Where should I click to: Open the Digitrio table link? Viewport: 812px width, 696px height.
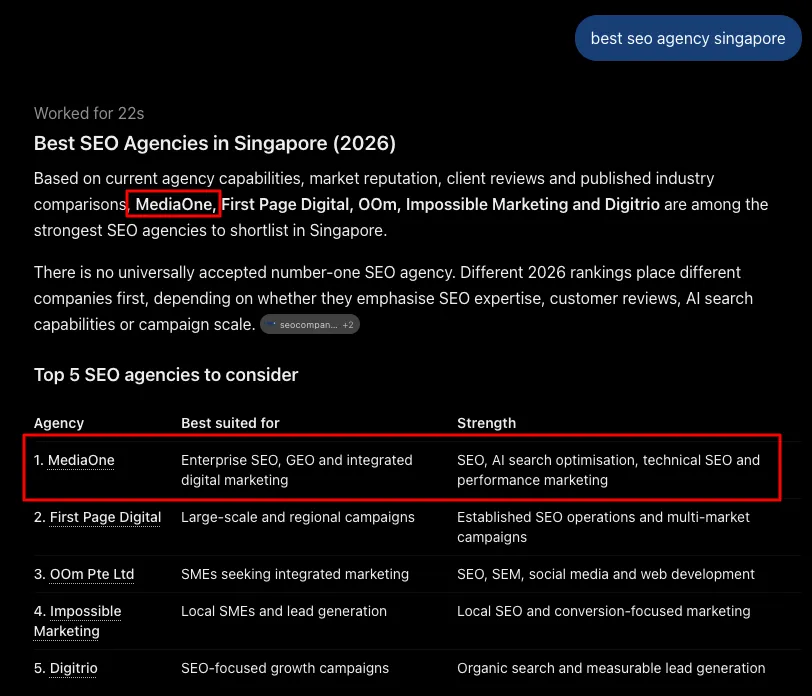(x=74, y=668)
